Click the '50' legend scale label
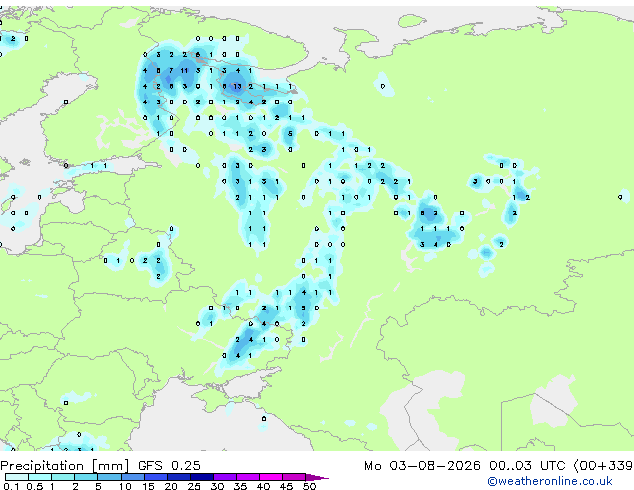 309,486
